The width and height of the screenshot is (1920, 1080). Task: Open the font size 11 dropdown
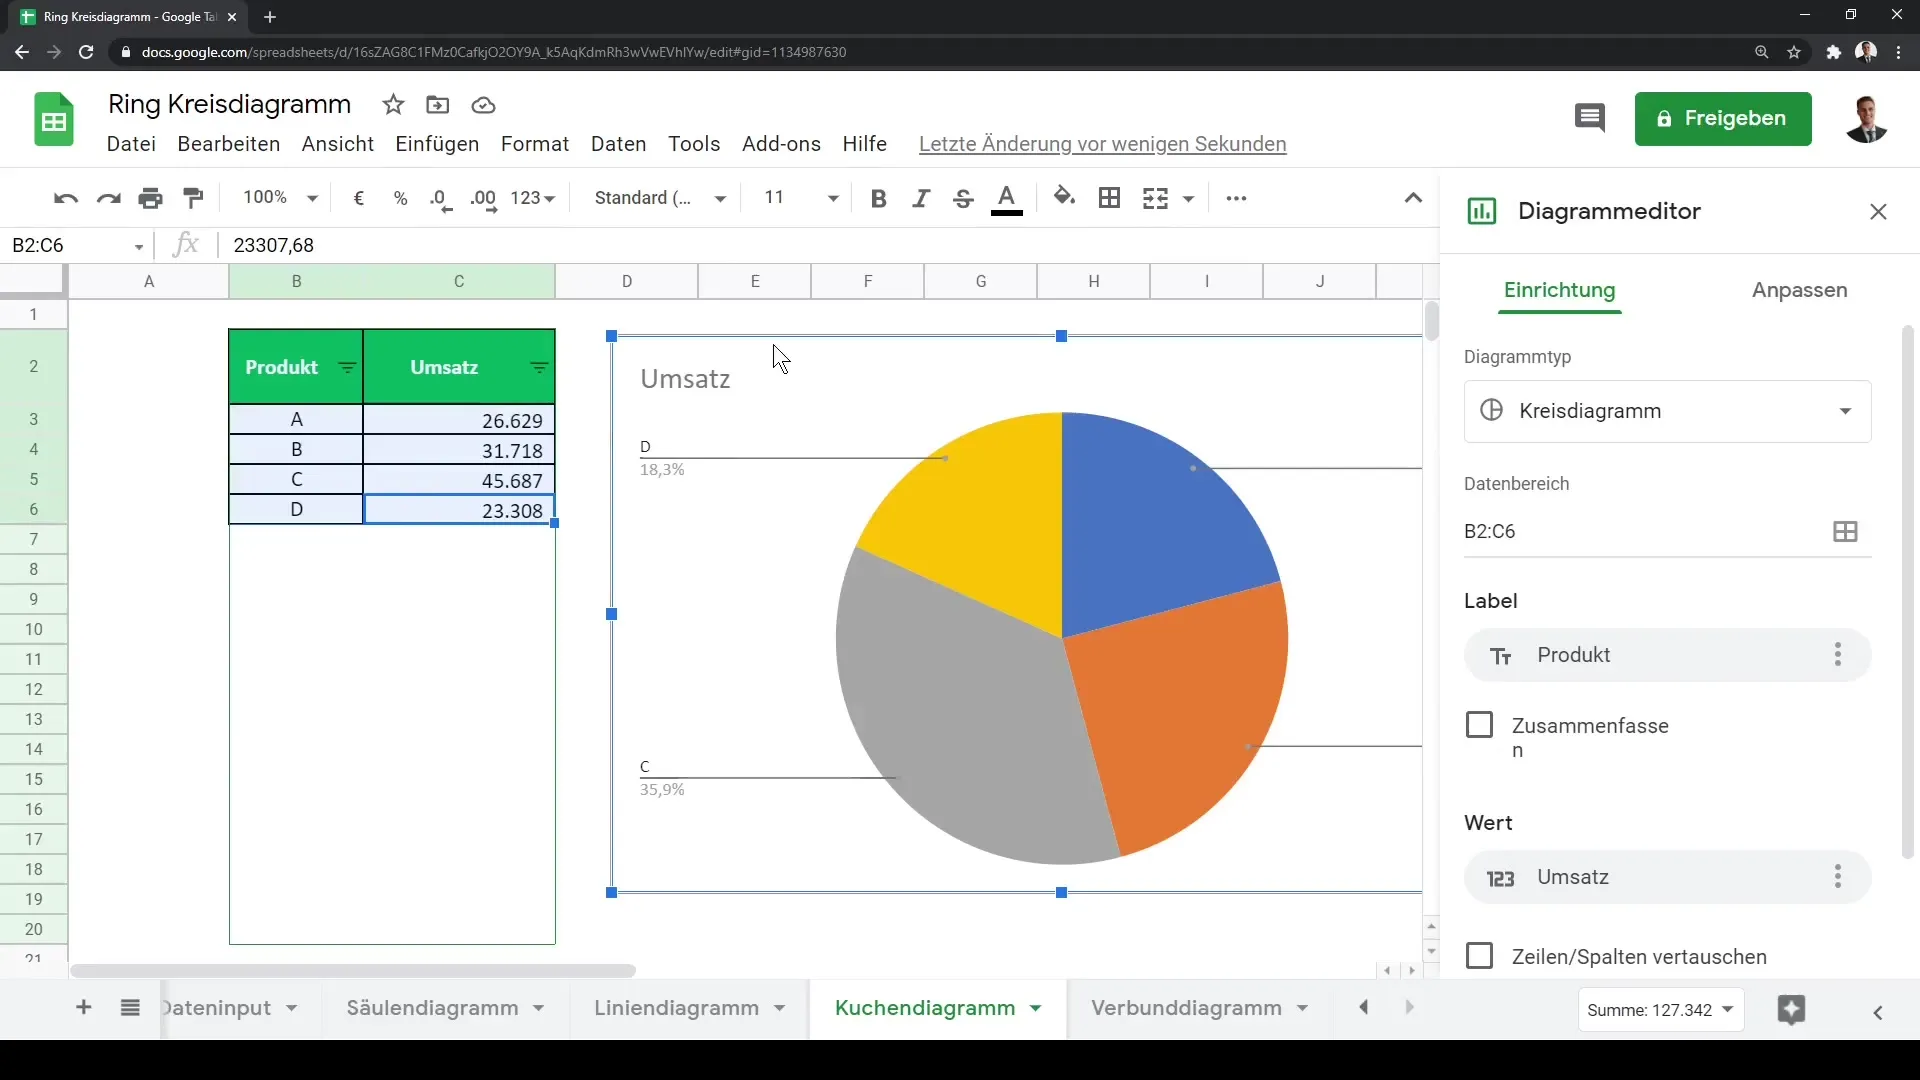click(800, 198)
